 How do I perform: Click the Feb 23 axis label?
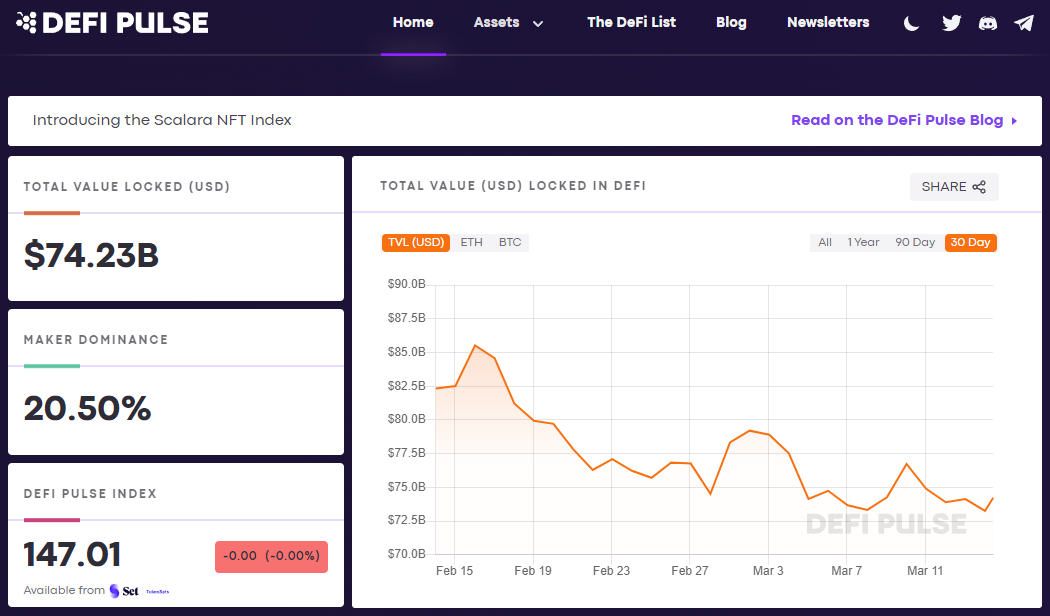point(611,571)
